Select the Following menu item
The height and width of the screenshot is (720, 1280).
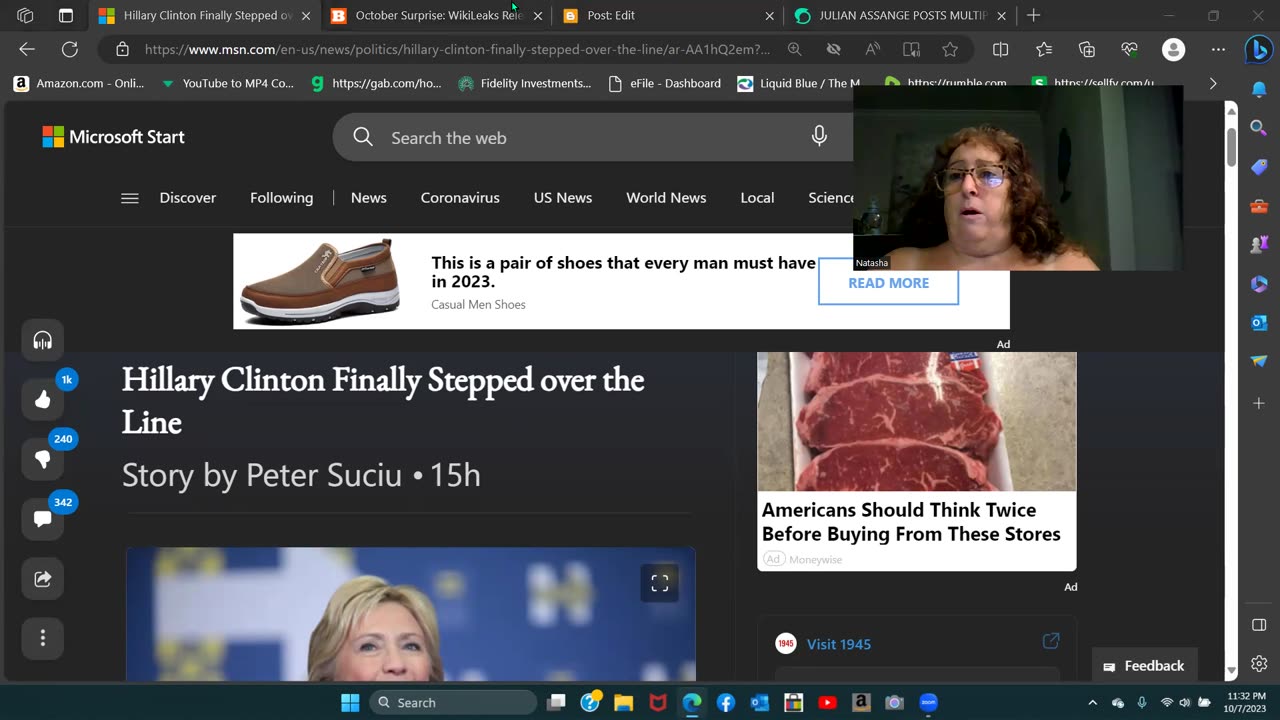click(x=282, y=198)
